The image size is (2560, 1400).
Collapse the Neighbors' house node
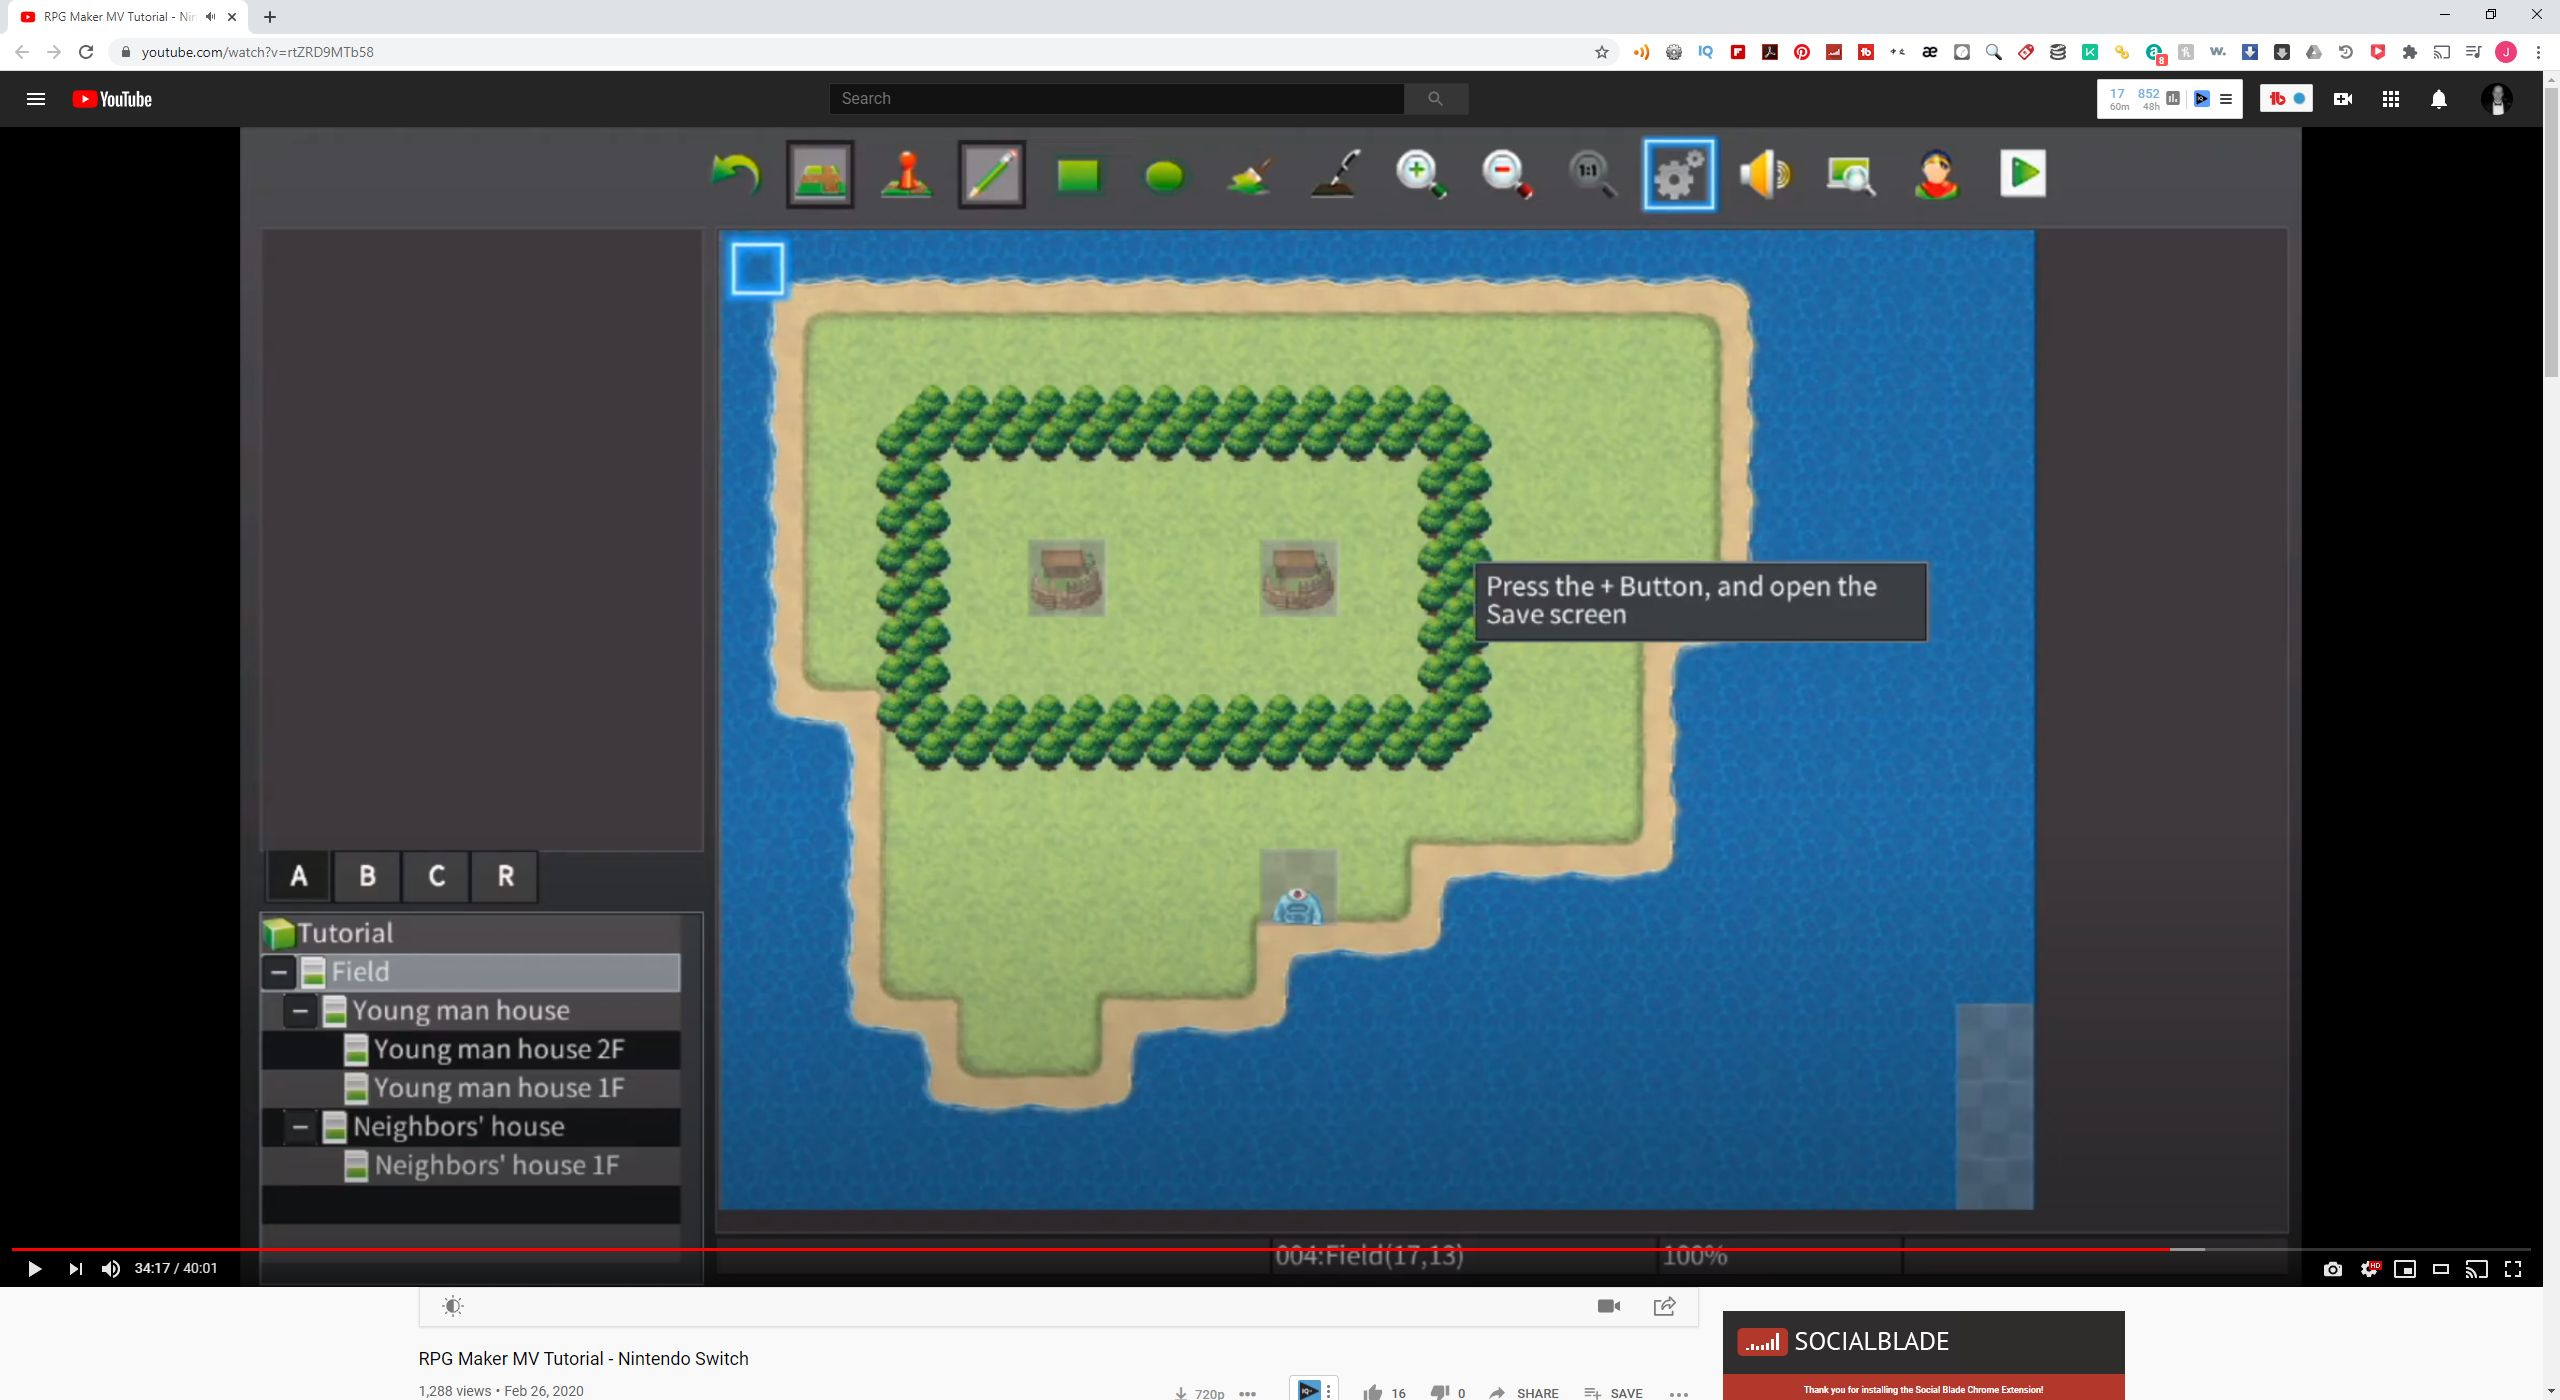pos(300,1127)
